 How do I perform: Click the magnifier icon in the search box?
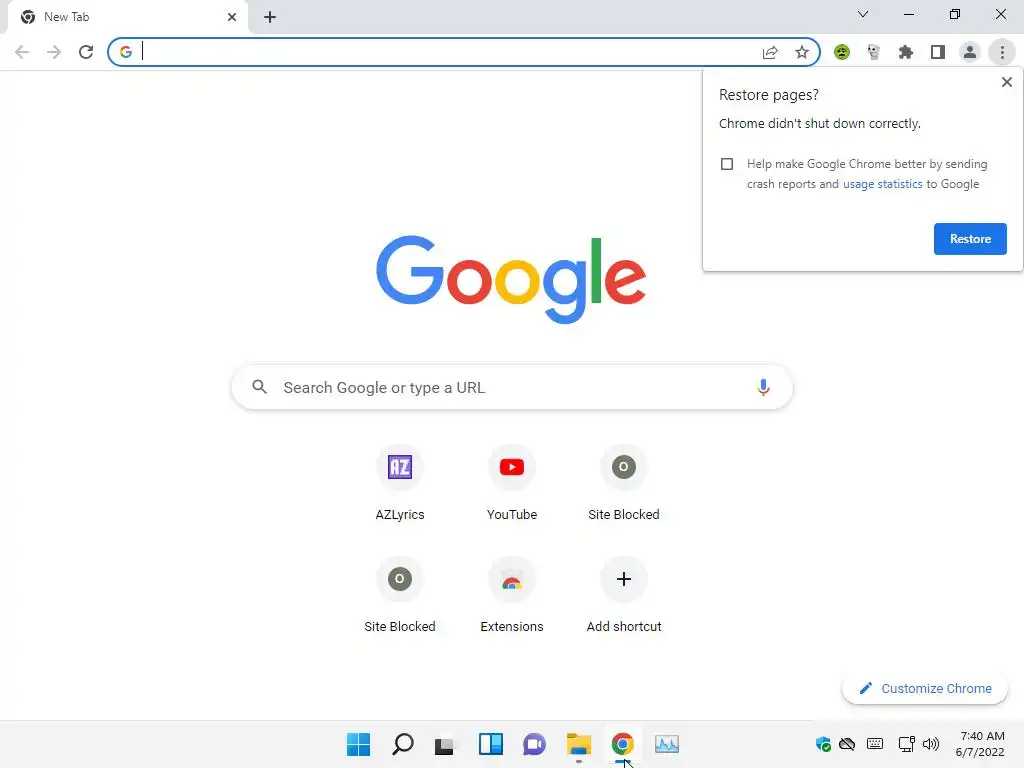coord(259,387)
